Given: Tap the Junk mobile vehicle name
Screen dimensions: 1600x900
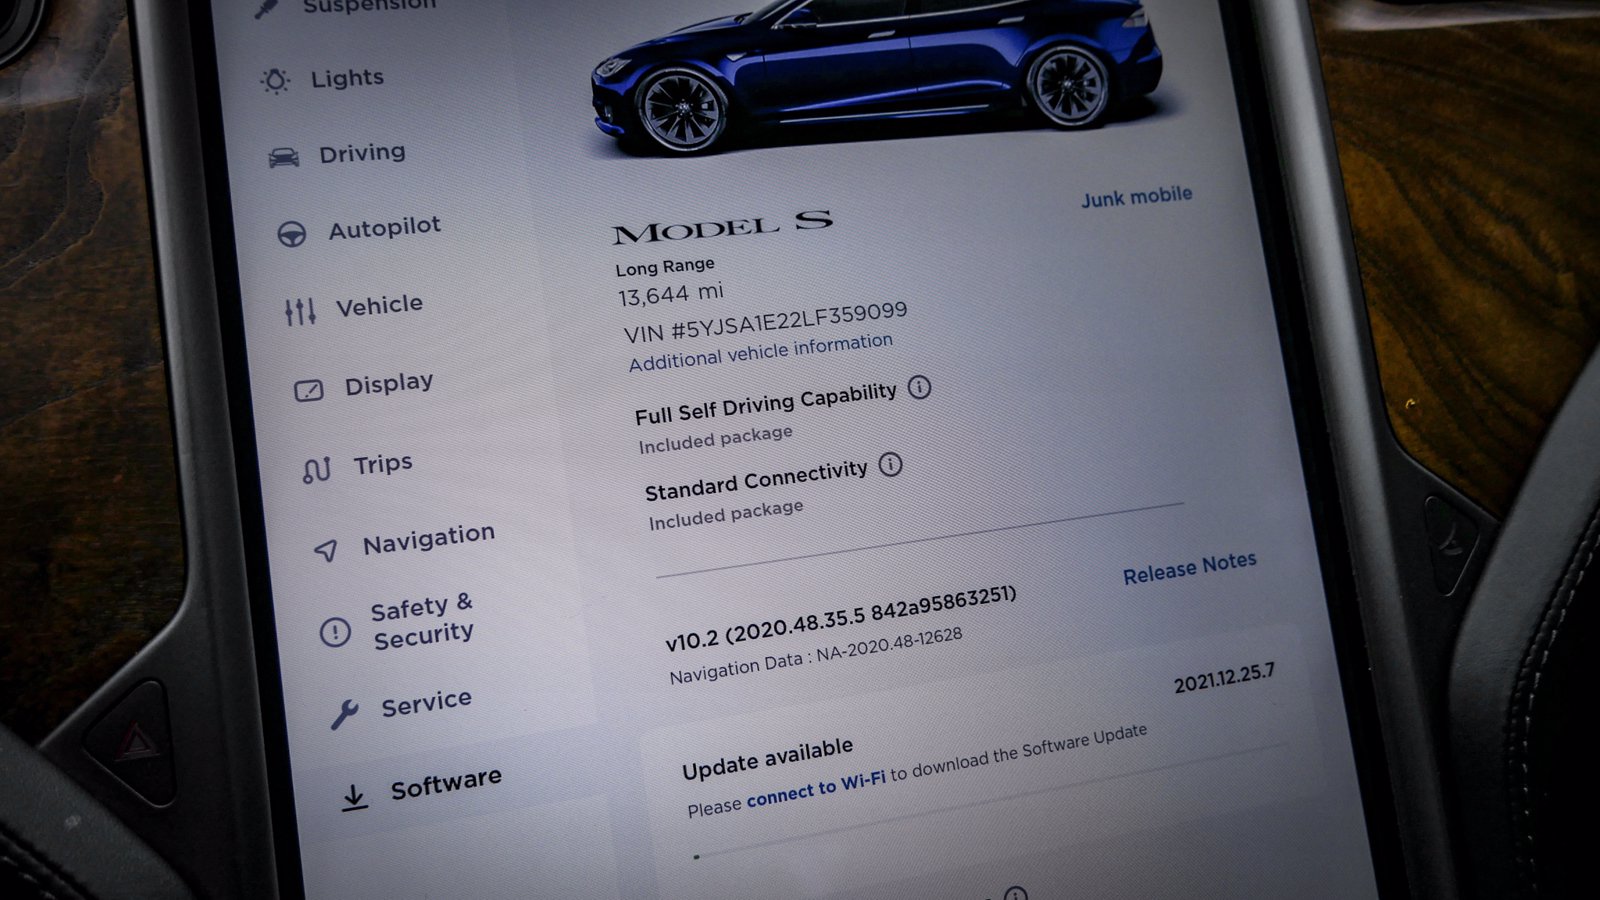Looking at the screenshot, I should pyautogui.click(x=1136, y=196).
